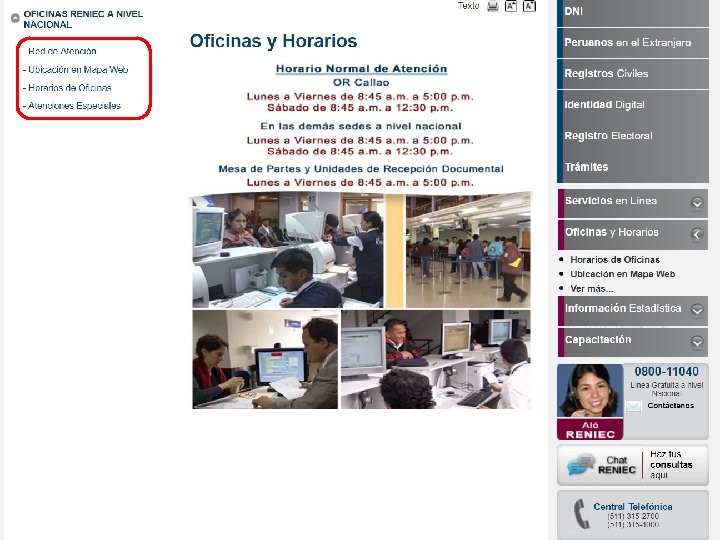Click Ubicación en Mapa Web in right submenu
720x540 pixels.
coord(623,274)
